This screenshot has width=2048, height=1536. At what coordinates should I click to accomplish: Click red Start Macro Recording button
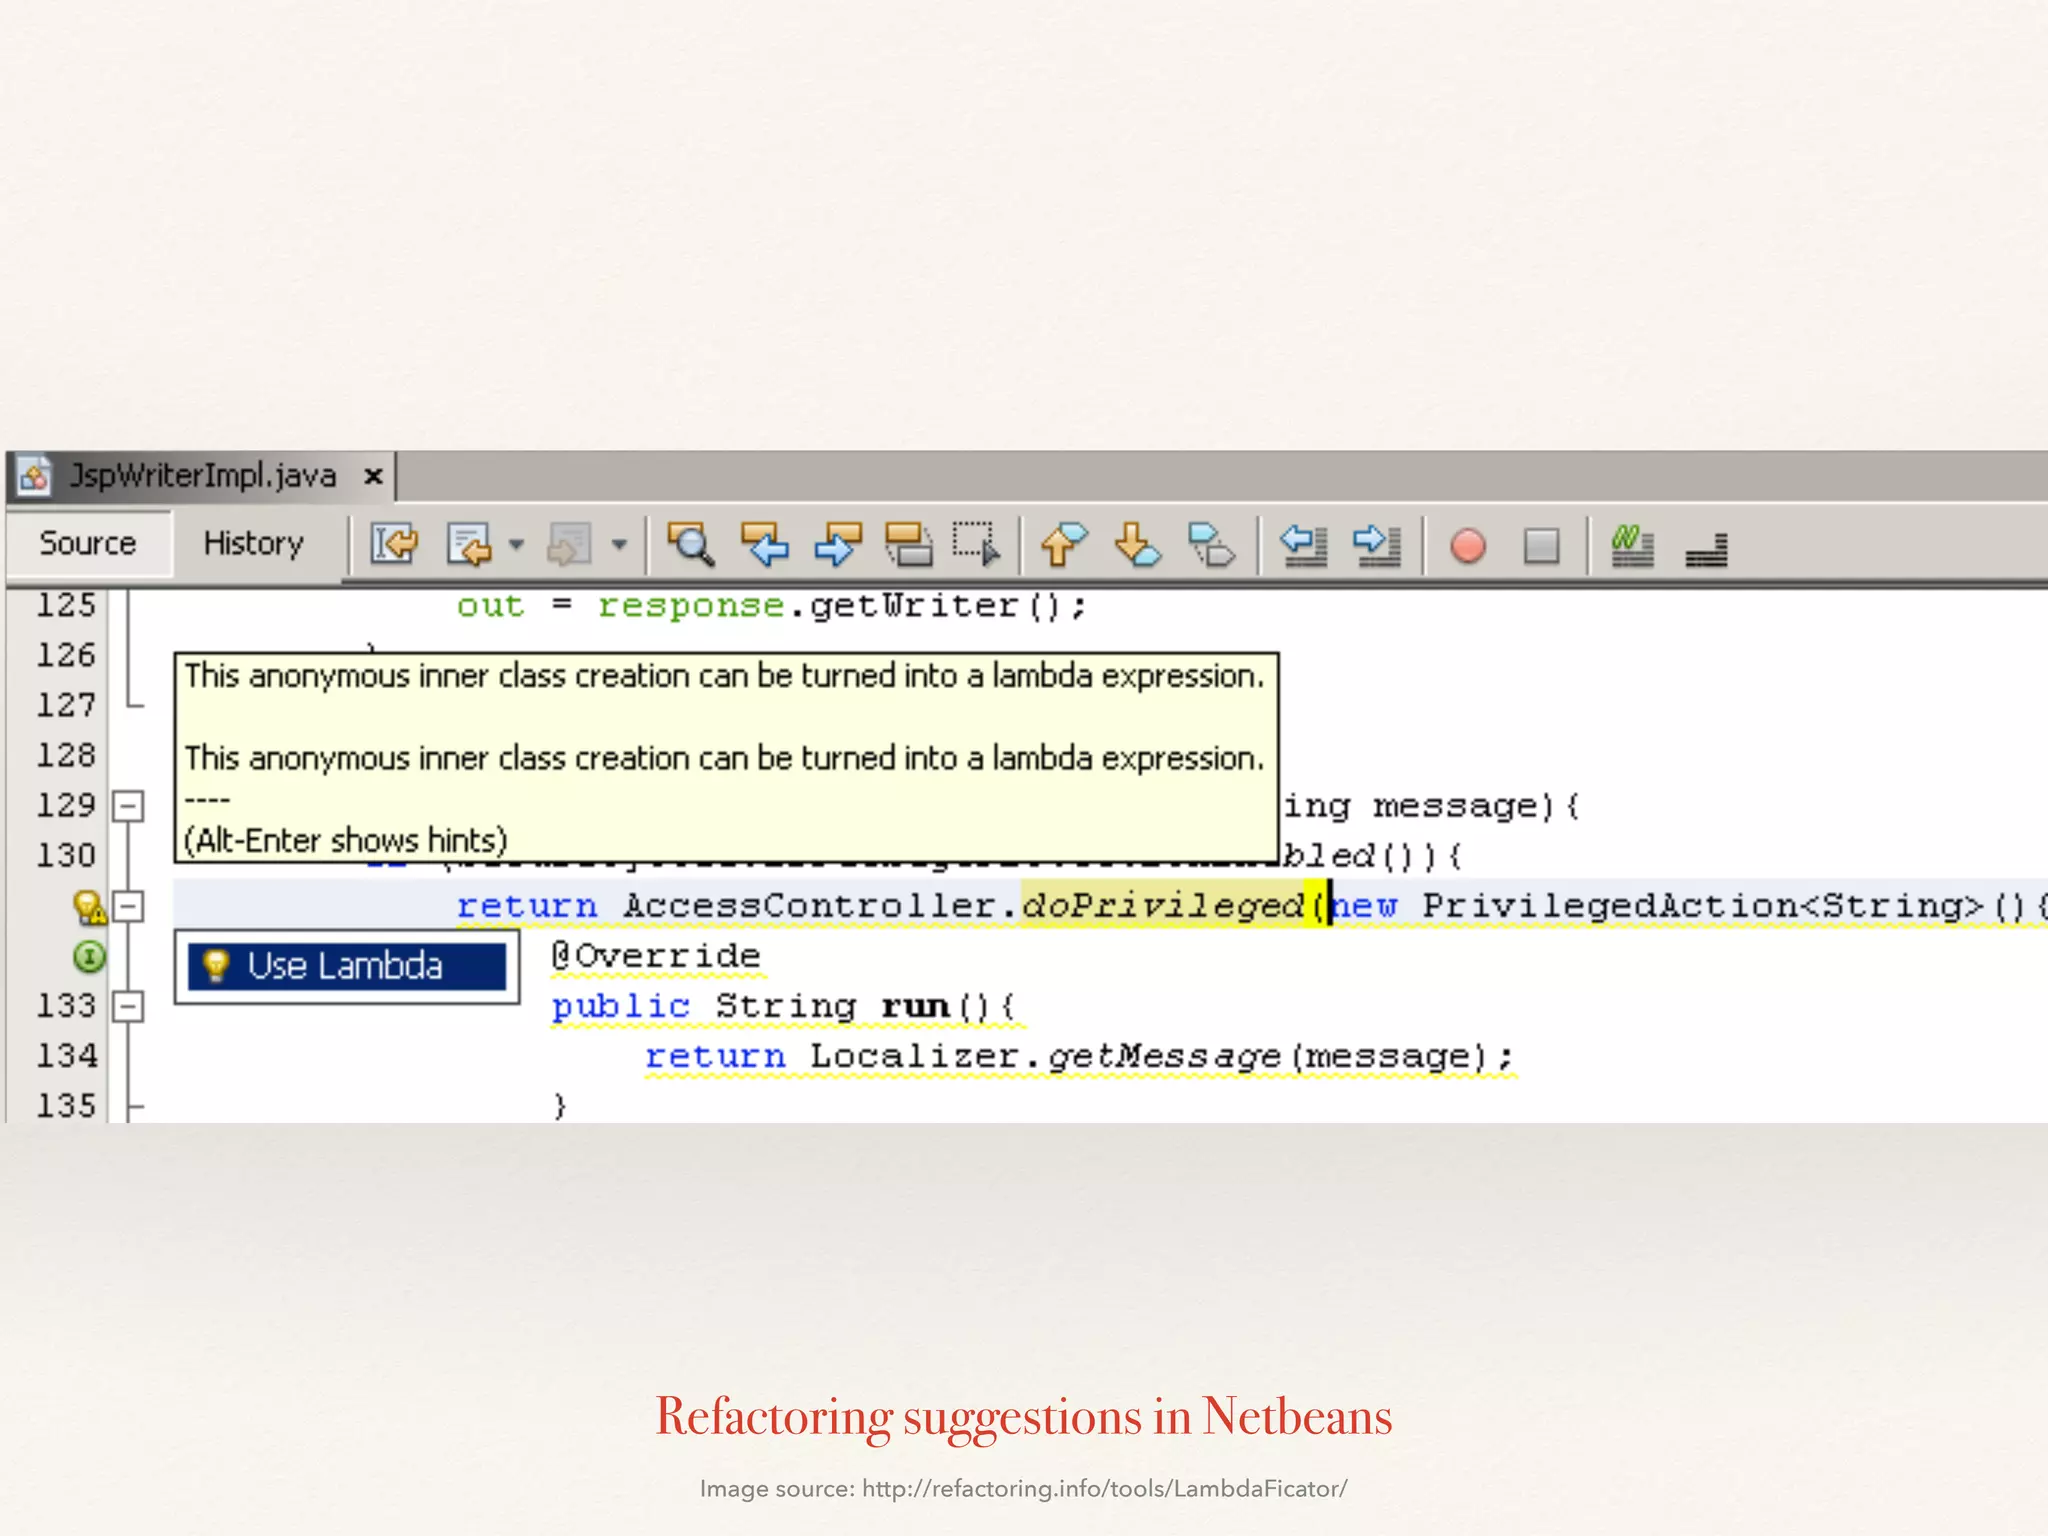tap(1467, 546)
